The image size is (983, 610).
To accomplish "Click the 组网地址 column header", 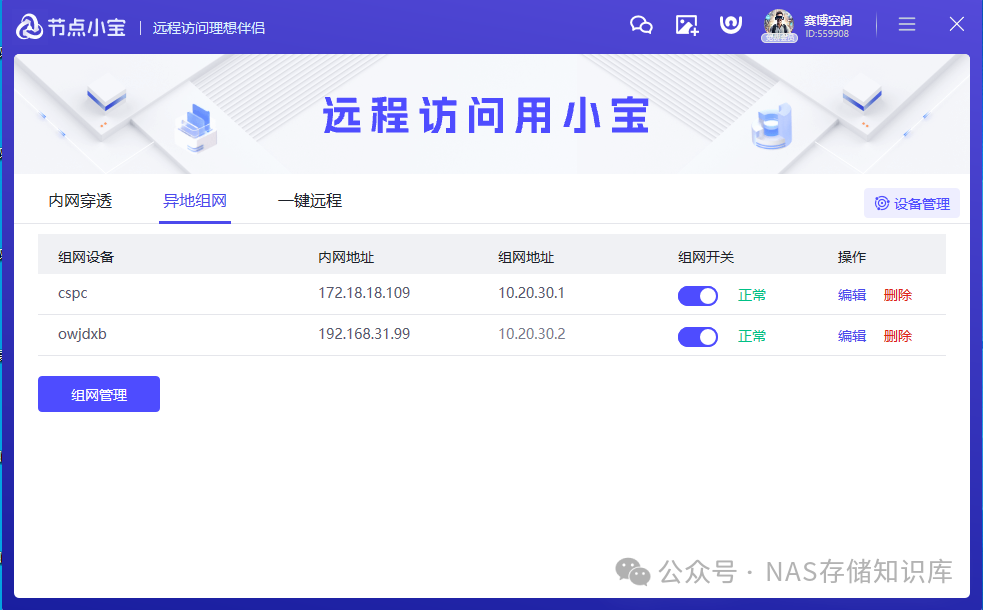I will pos(526,257).
